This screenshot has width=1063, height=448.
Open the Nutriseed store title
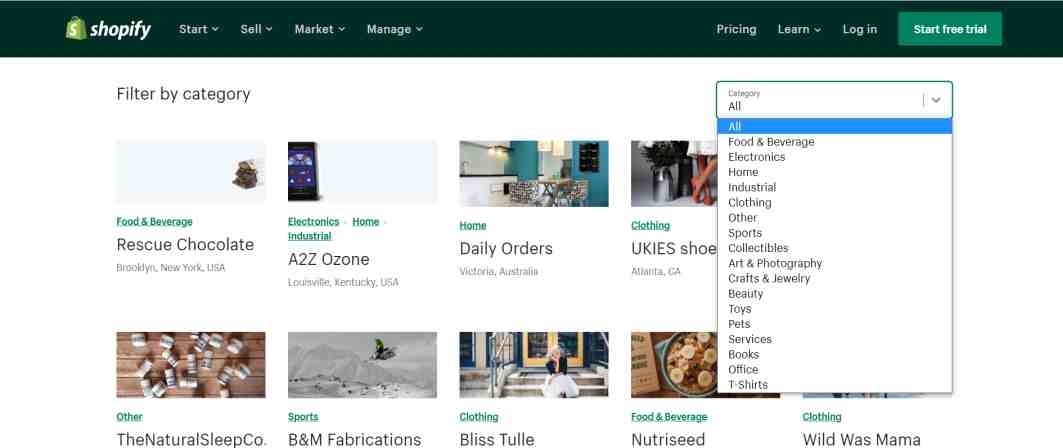click(668, 439)
